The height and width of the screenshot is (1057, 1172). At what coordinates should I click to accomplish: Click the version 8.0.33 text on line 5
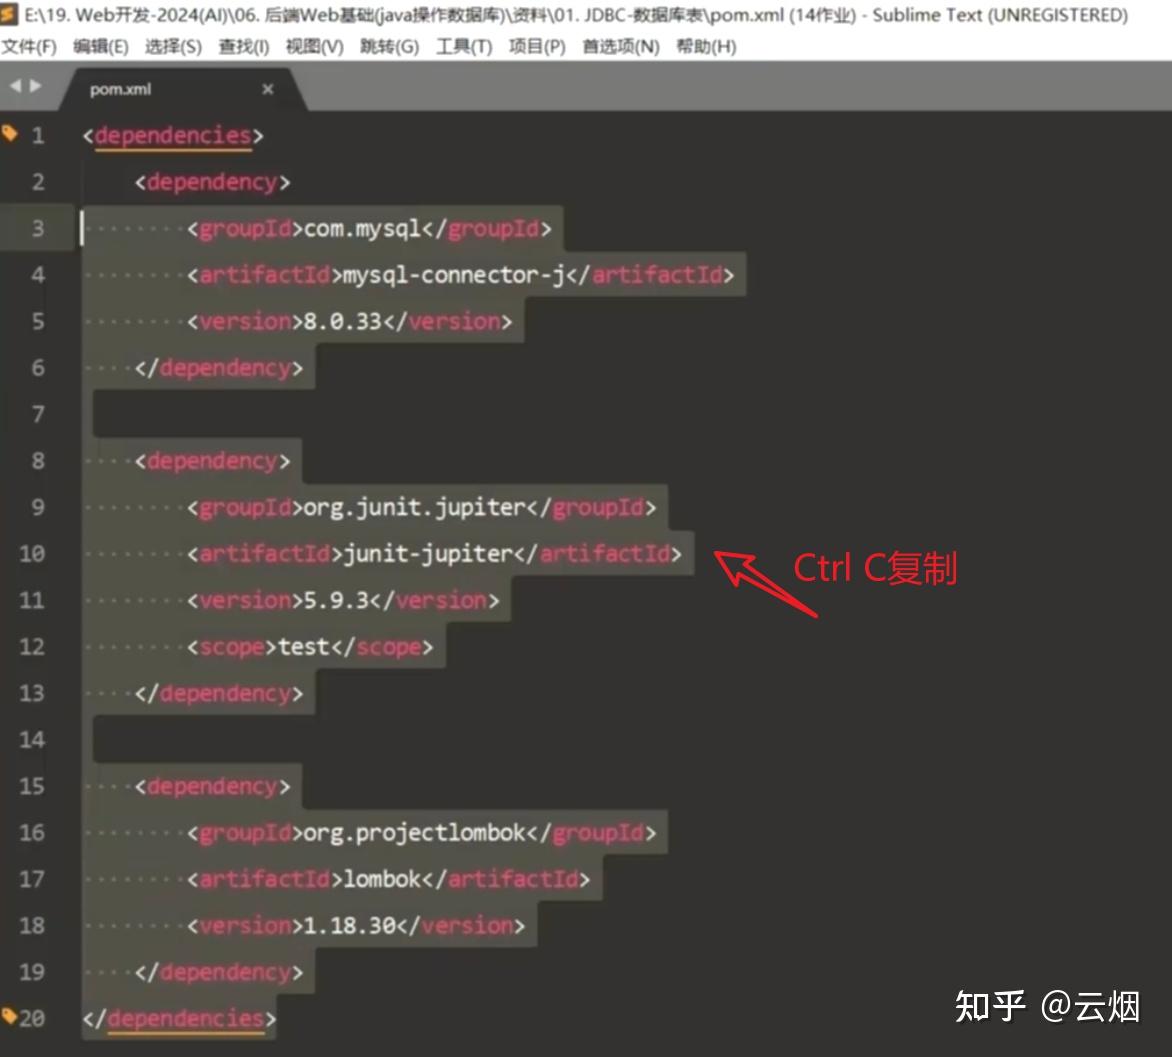pyautogui.click(x=346, y=321)
